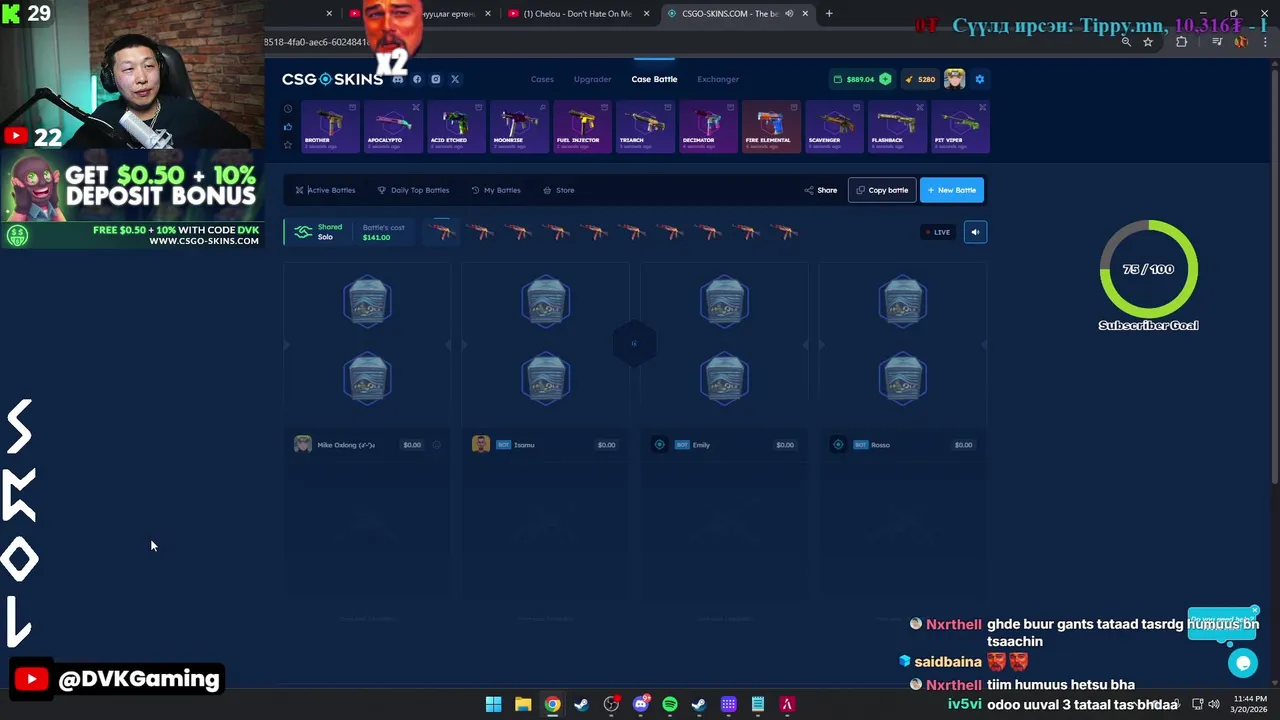Click bot Isamu player avatar
This screenshot has height=720, width=1280.
[481, 444]
